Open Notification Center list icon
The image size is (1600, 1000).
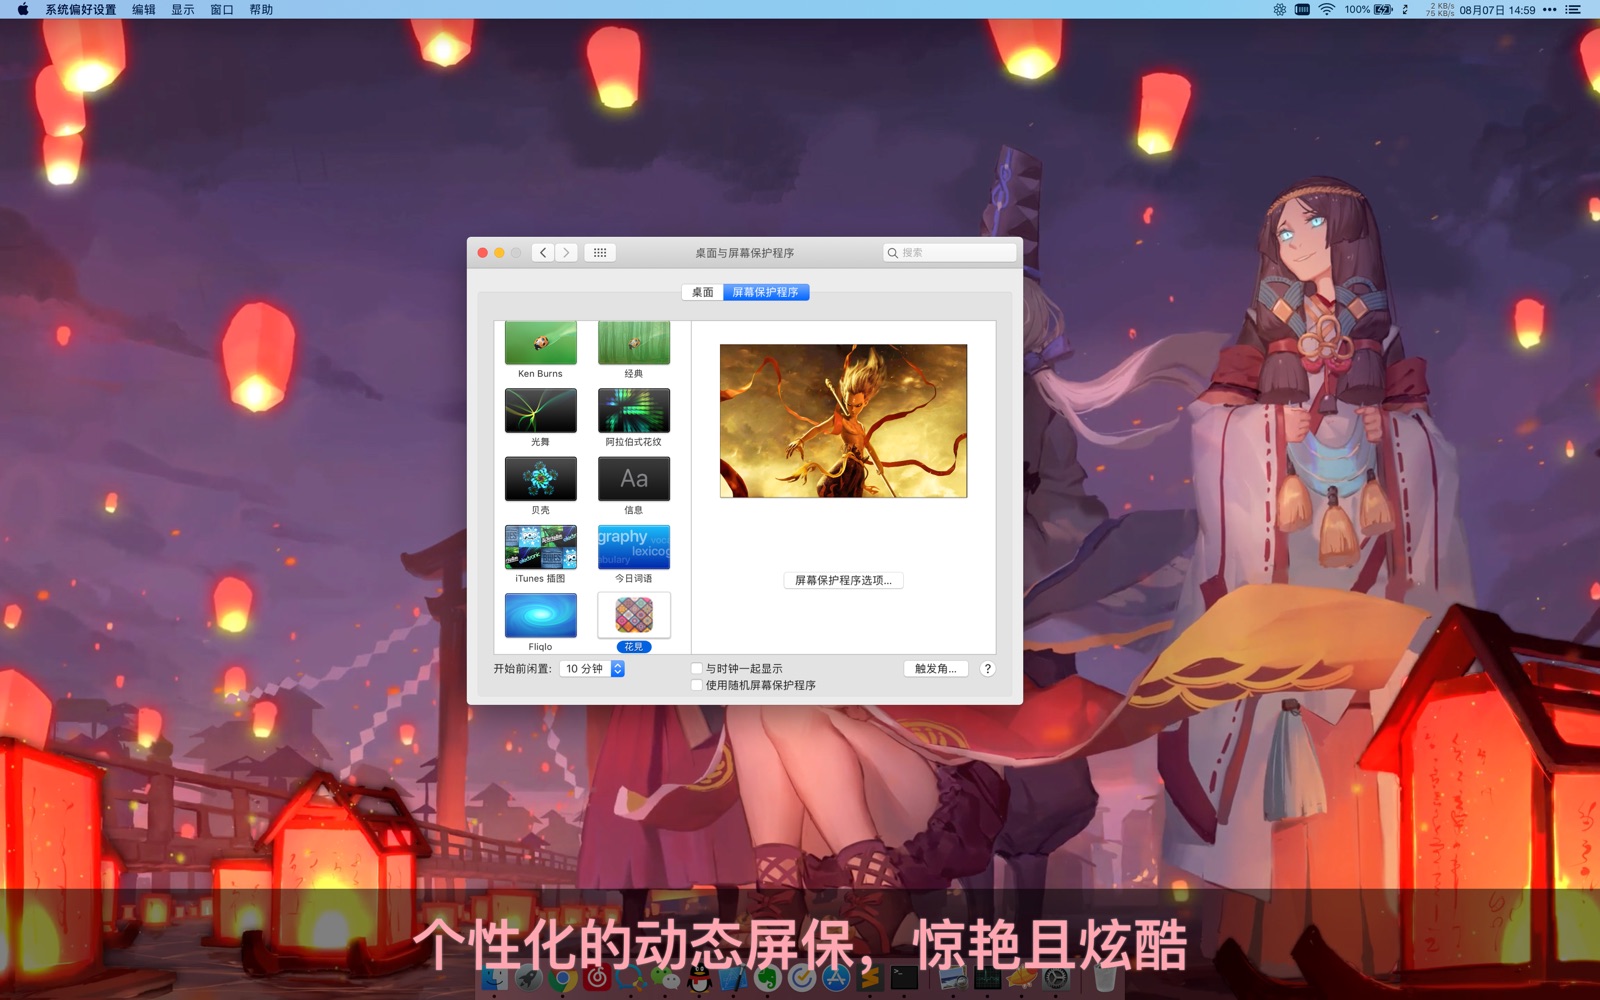pos(1573,10)
